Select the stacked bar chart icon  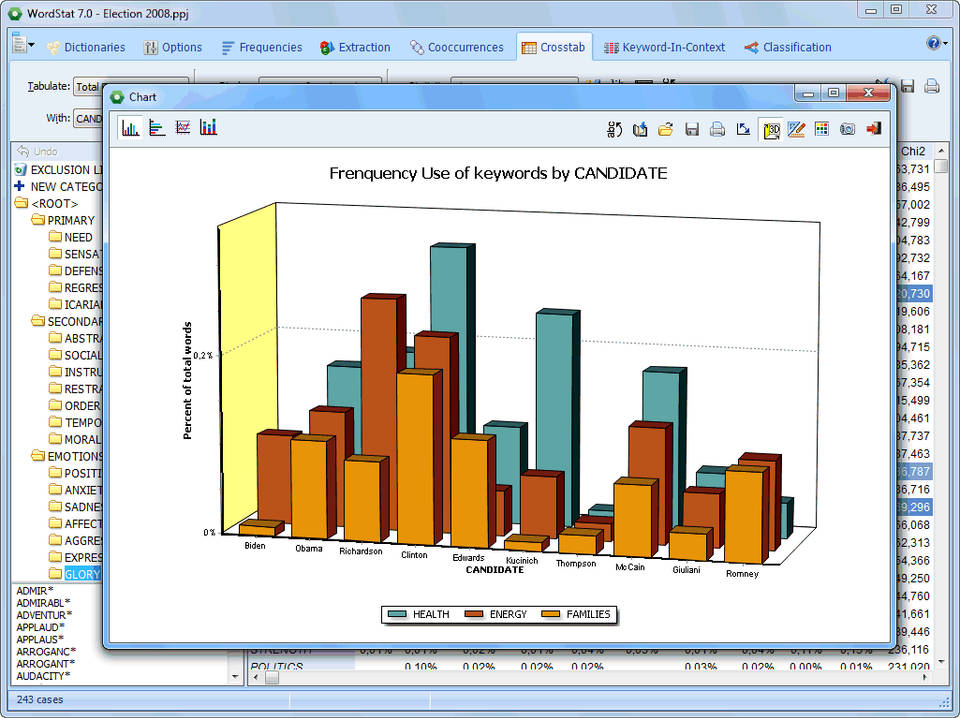tap(208, 128)
